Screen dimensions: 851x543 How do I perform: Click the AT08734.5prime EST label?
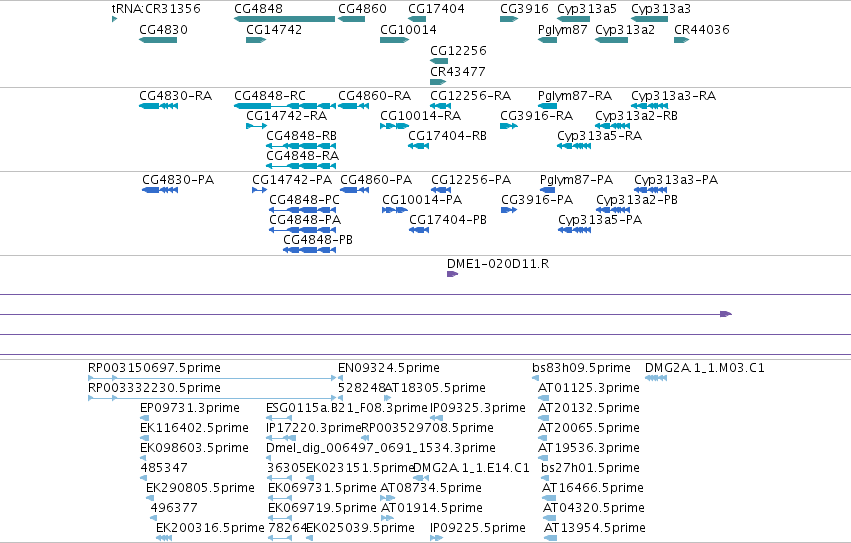pyautogui.click(x=431, y=488)
